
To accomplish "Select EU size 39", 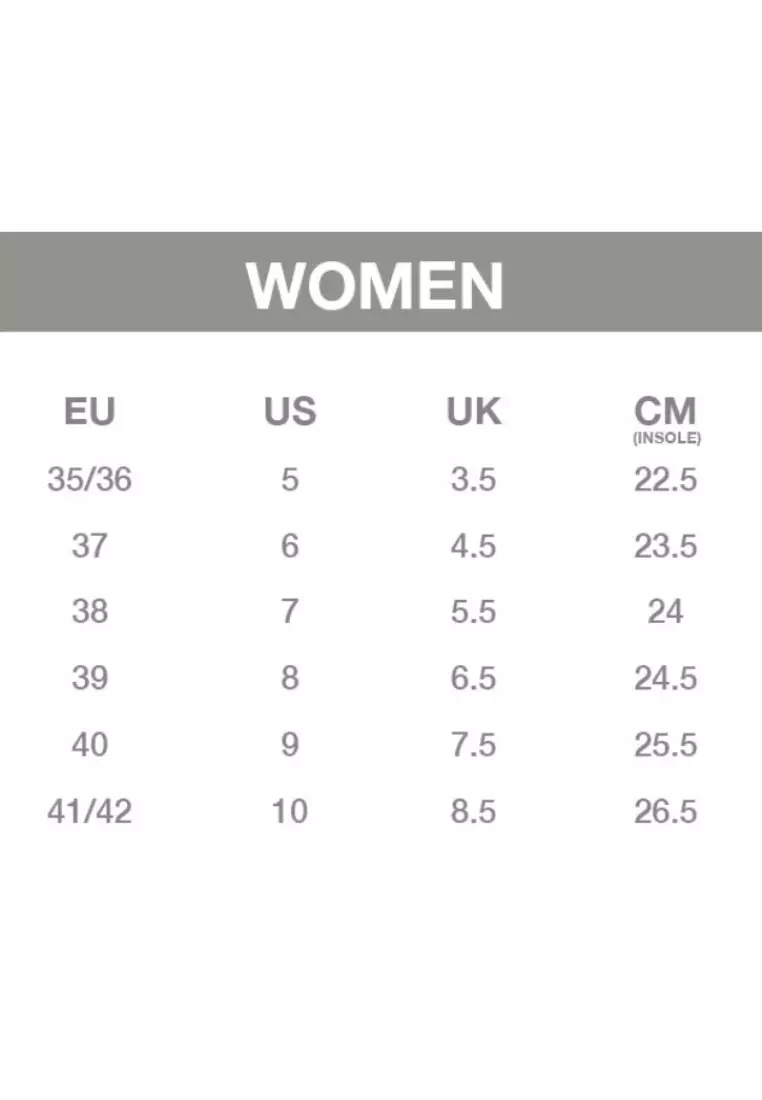I will pos(90,678).
